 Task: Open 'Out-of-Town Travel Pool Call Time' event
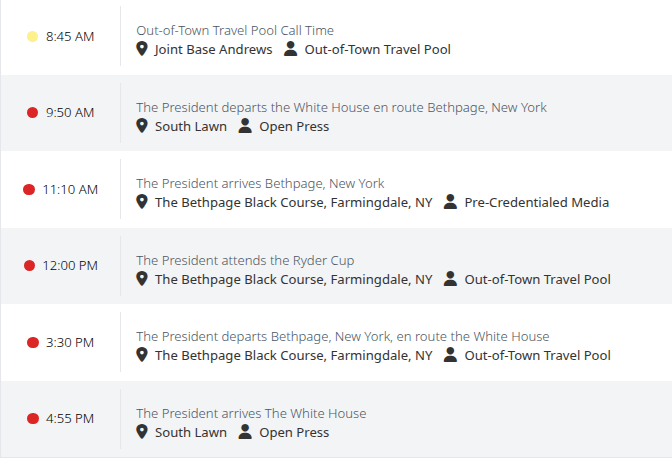235,30
